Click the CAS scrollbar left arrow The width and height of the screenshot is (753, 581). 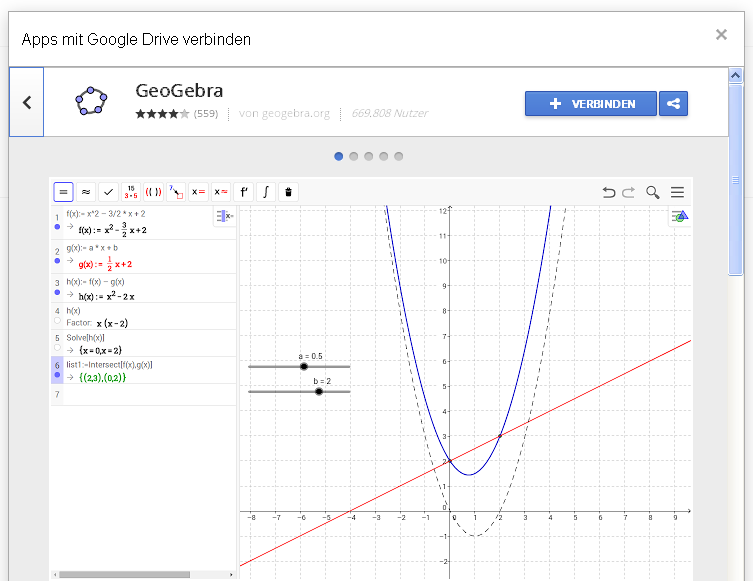[55, 574]
